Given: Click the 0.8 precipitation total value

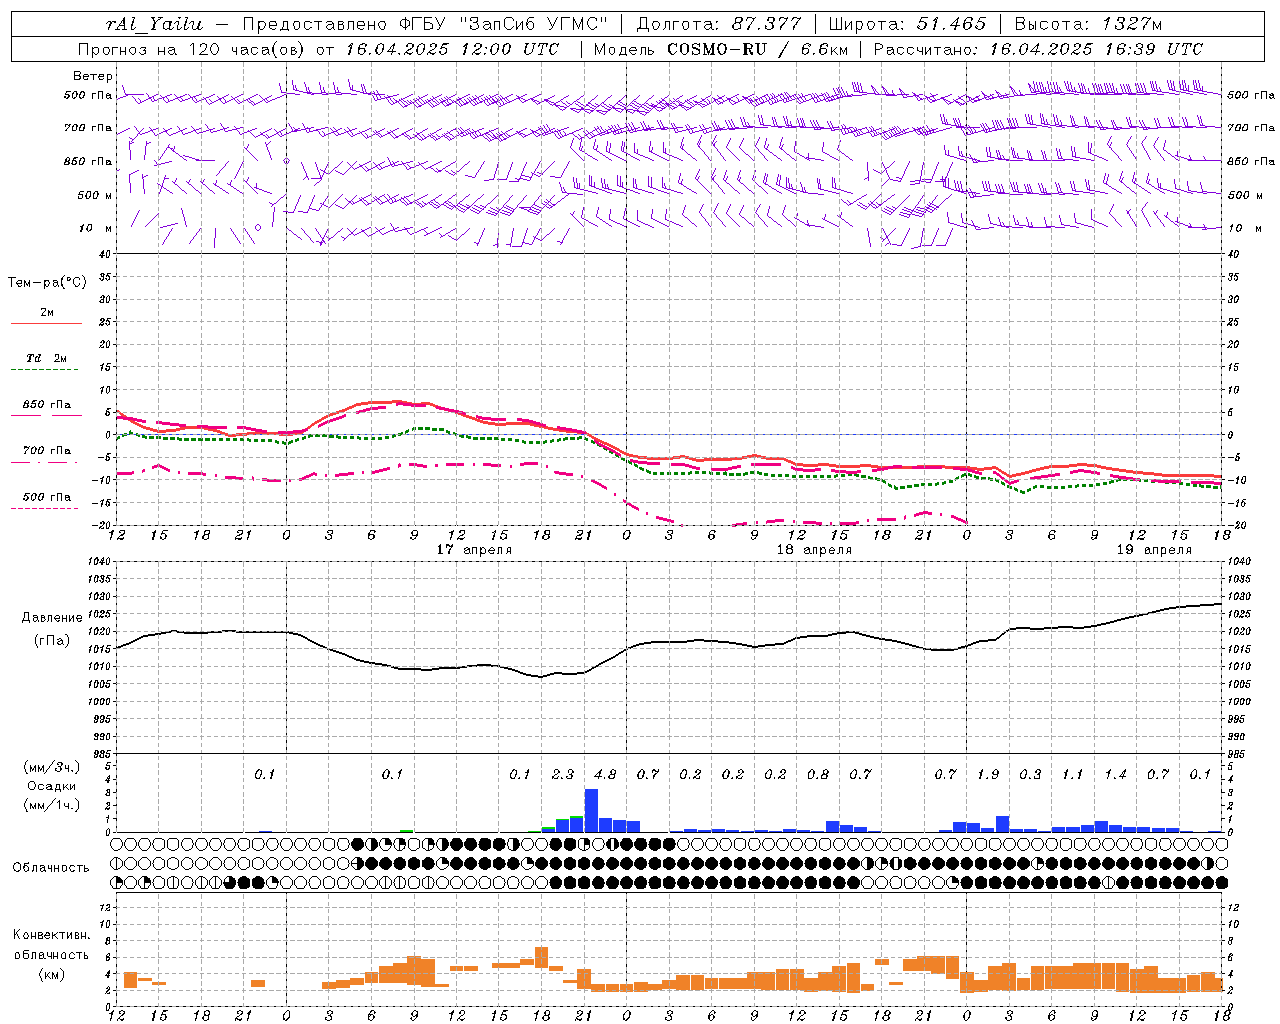Looking at the screenshot, I should [x=818, y=774].
